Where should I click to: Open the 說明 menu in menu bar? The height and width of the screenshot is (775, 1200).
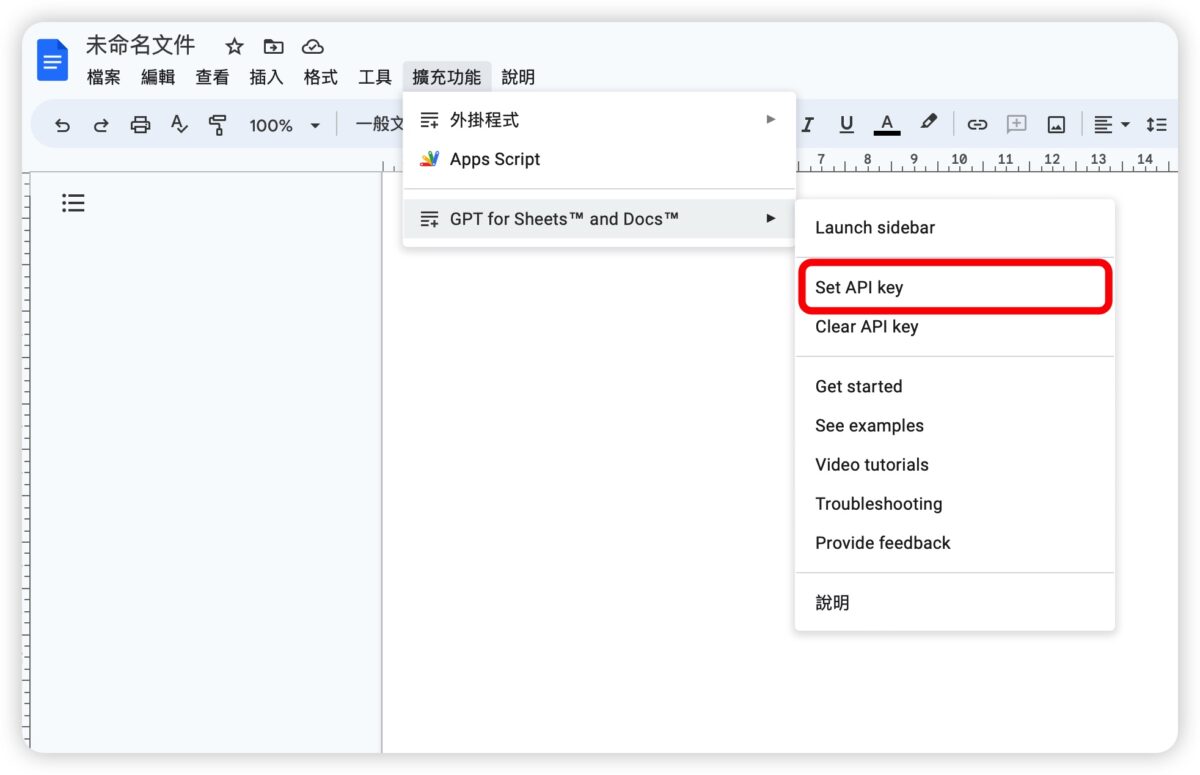(x=518, y=77)
